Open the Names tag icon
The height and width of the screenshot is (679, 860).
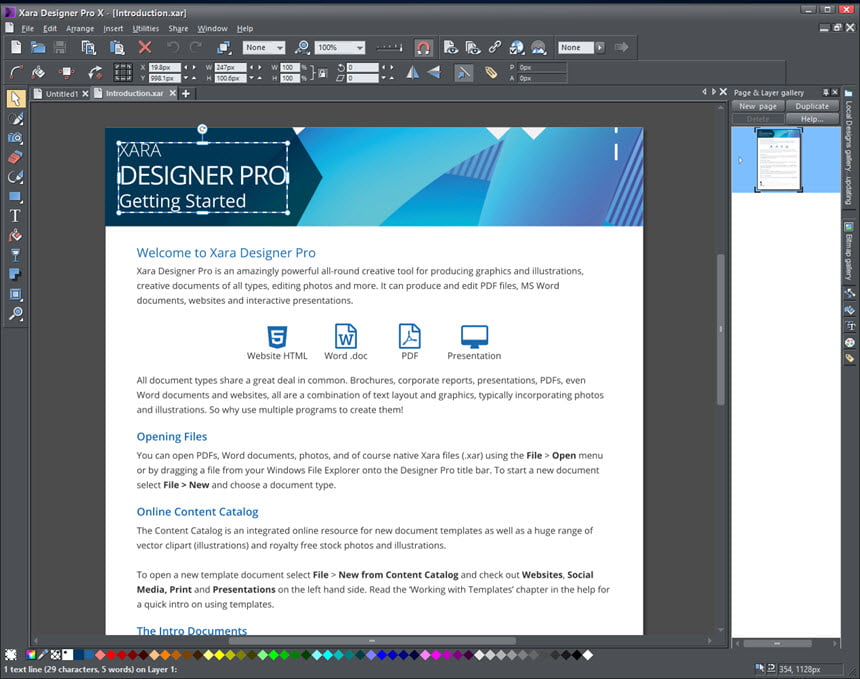click(491, 72)
